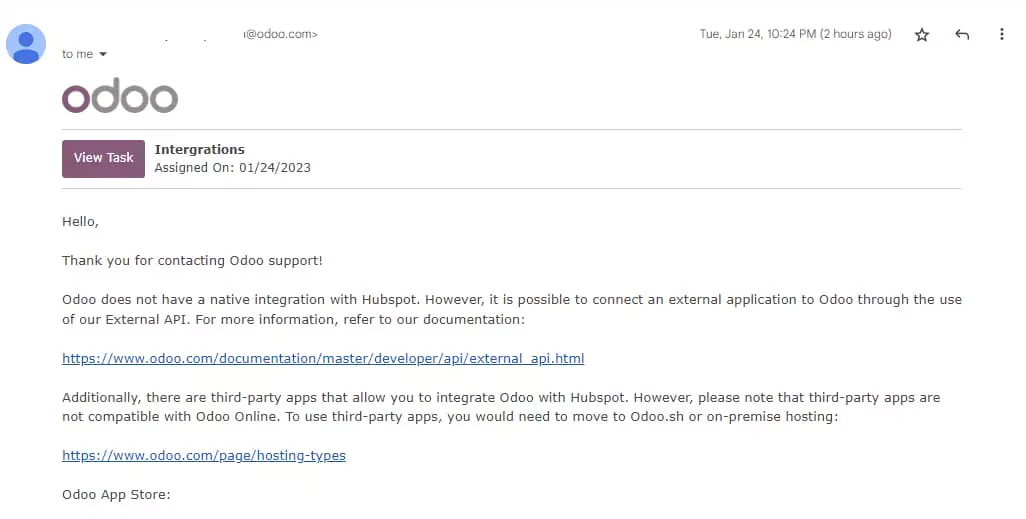The width and height of the screenshot is (1026, 519).
Task: Click the "(2 hours ago)" relative time
Action: click(x=856, y=34)
